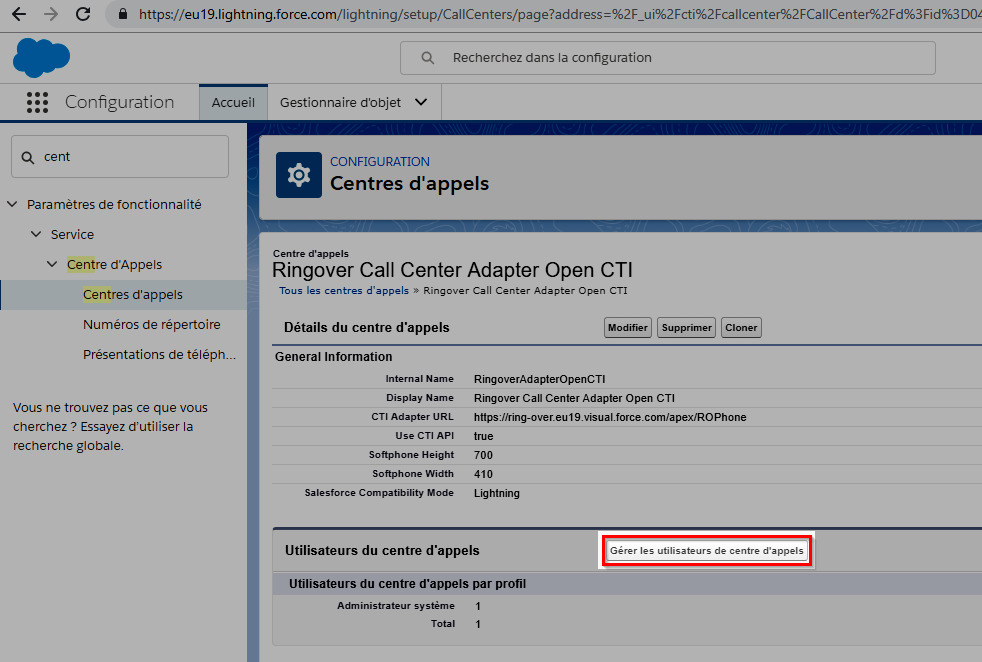Click the Internal Name value RingoverAdapterOpenCTI
982x662 pixels.
coord(539,379)
